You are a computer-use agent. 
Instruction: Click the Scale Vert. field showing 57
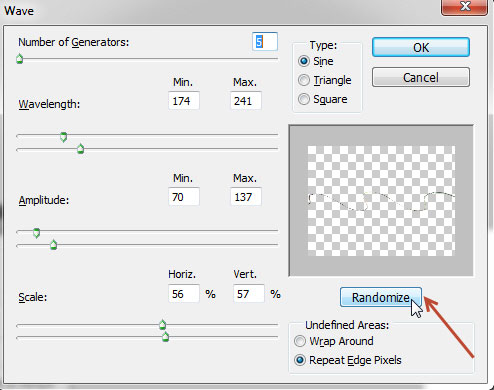[249, 294]
